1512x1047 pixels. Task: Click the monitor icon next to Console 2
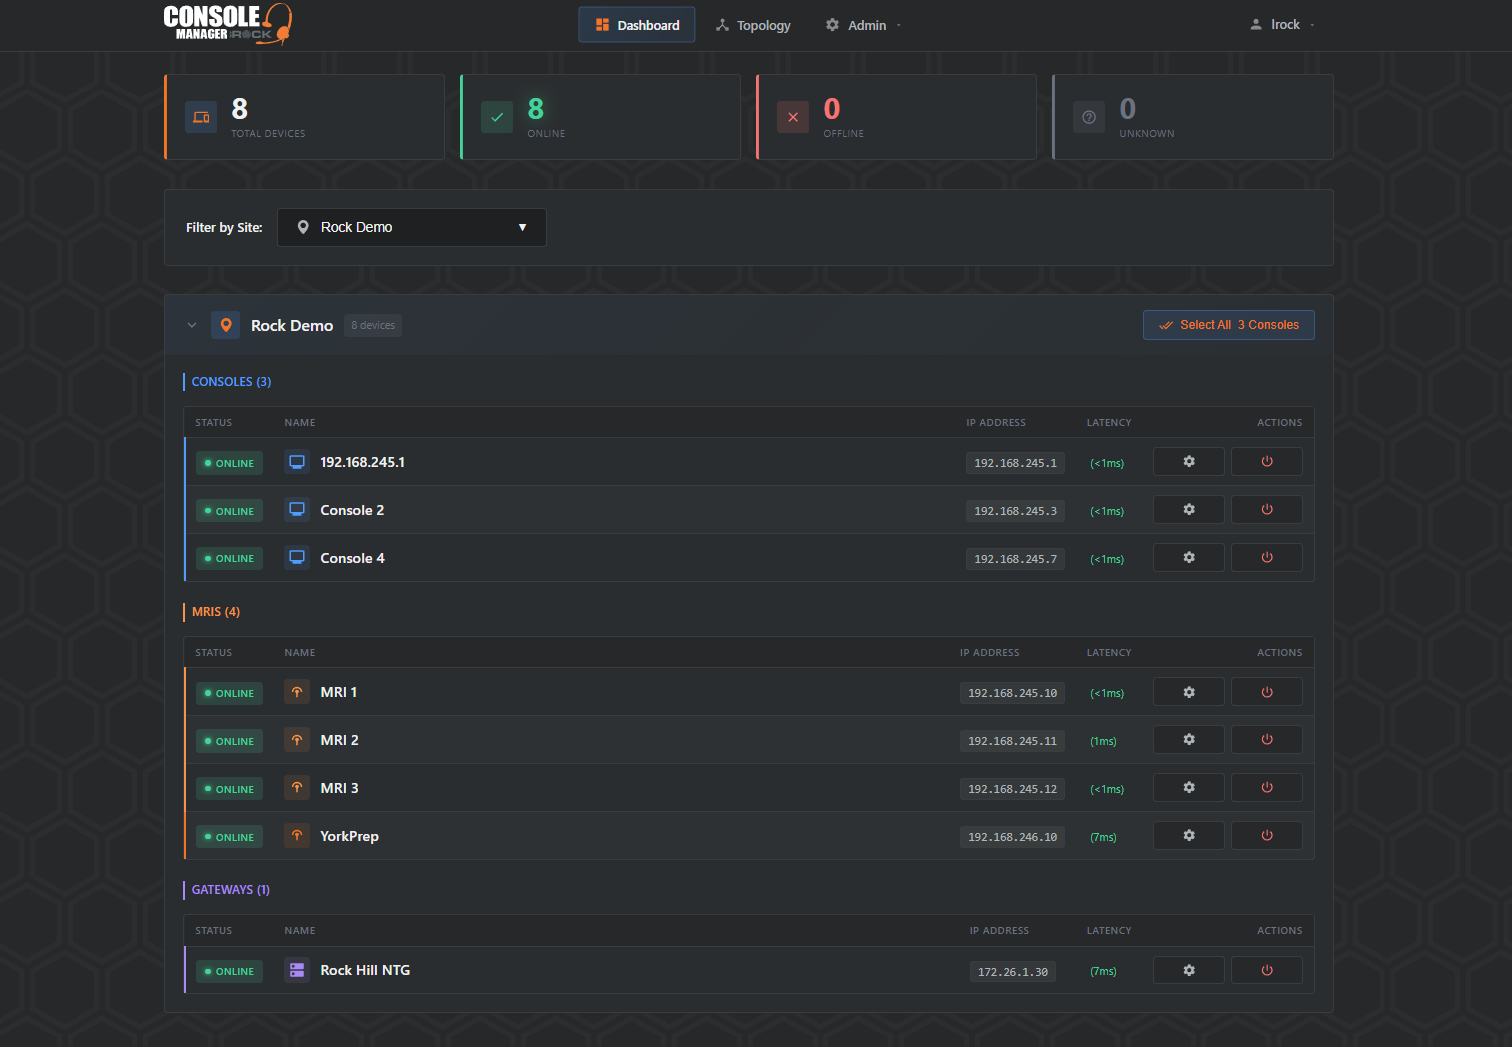tap(296, 509)
